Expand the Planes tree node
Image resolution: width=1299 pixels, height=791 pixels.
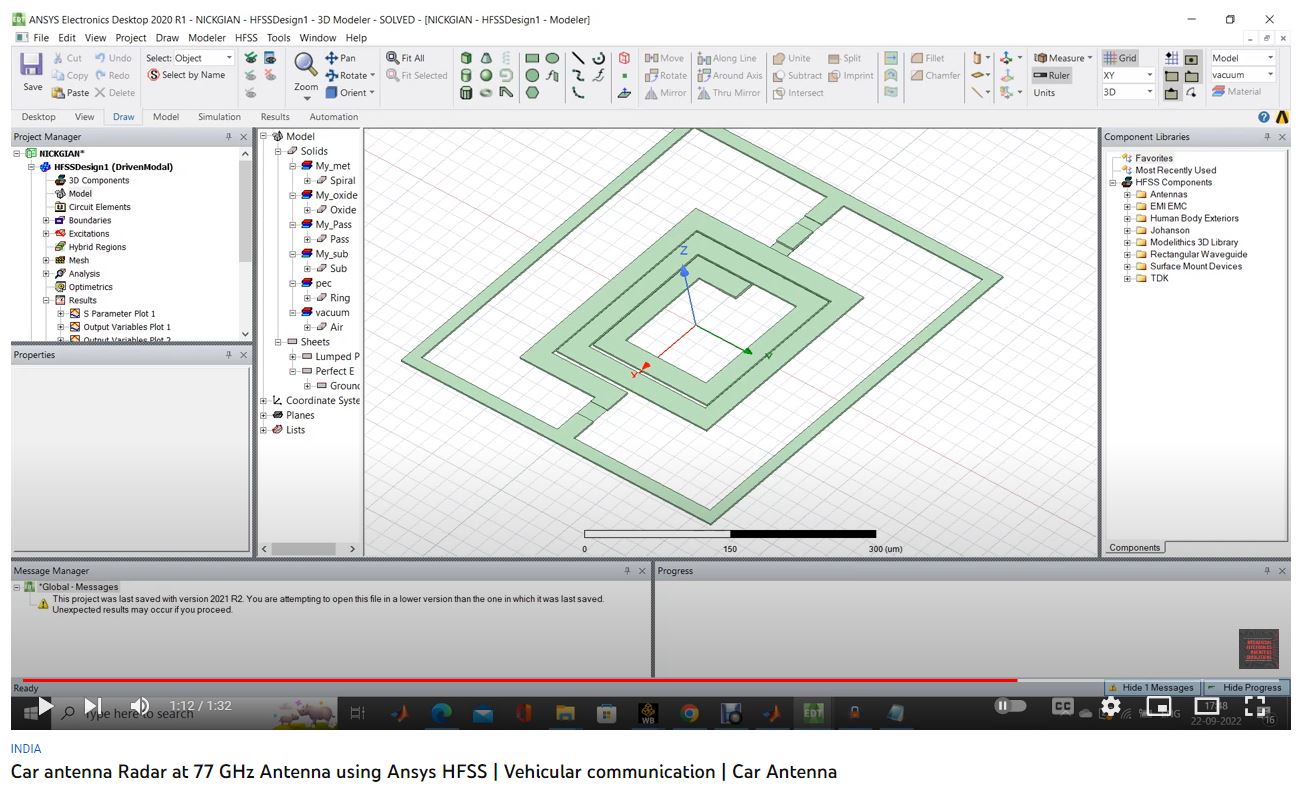[264, 415]
